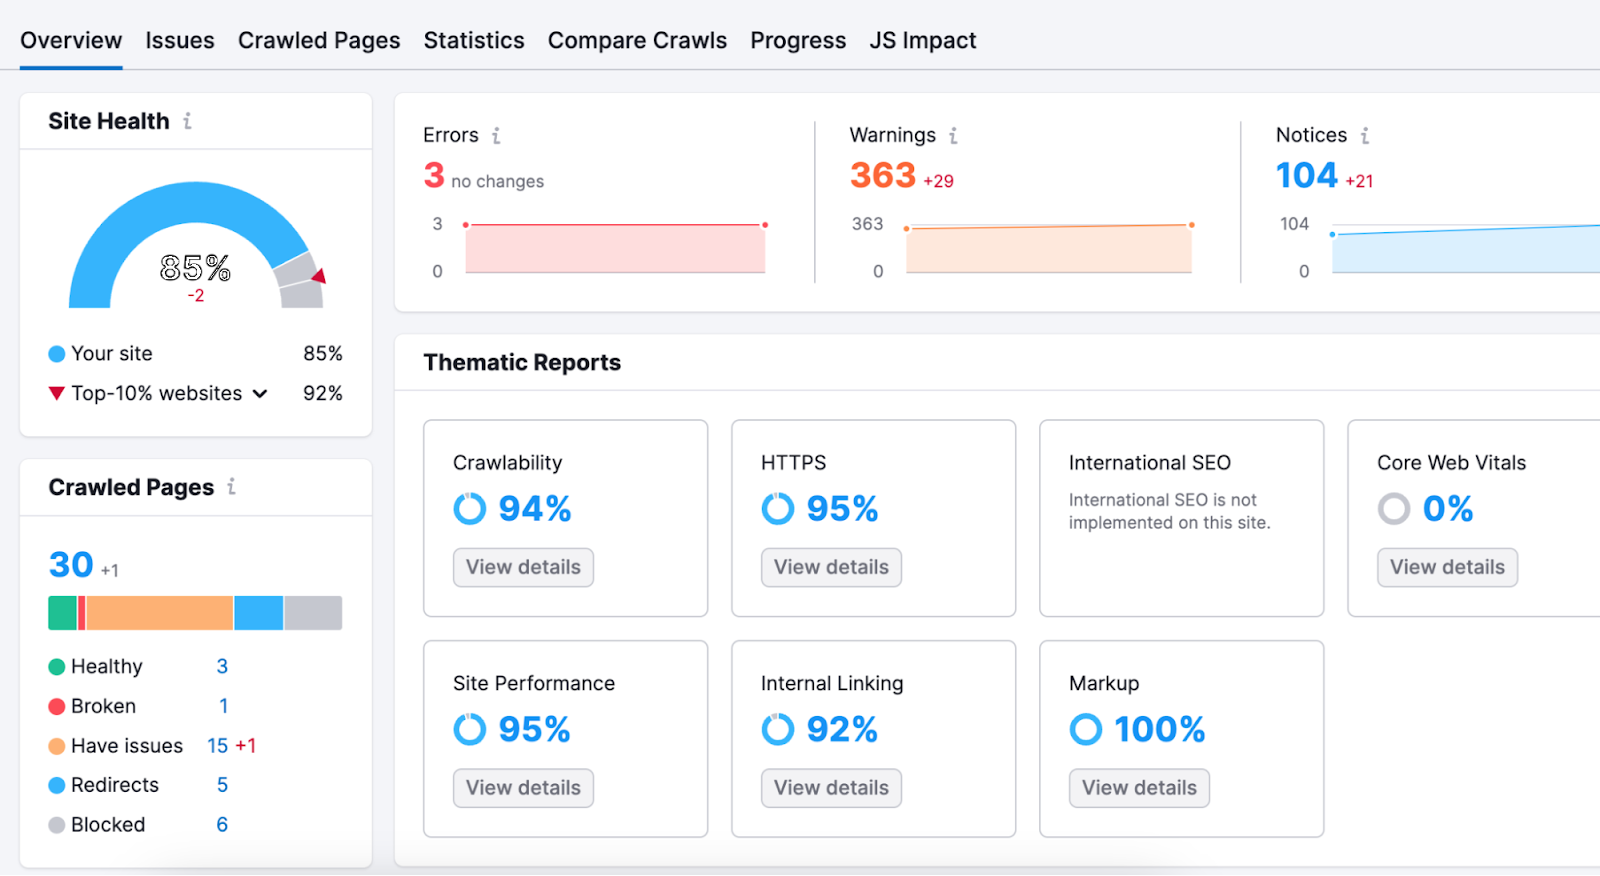Click the orange Warnings trend chart

point(1048,248)
